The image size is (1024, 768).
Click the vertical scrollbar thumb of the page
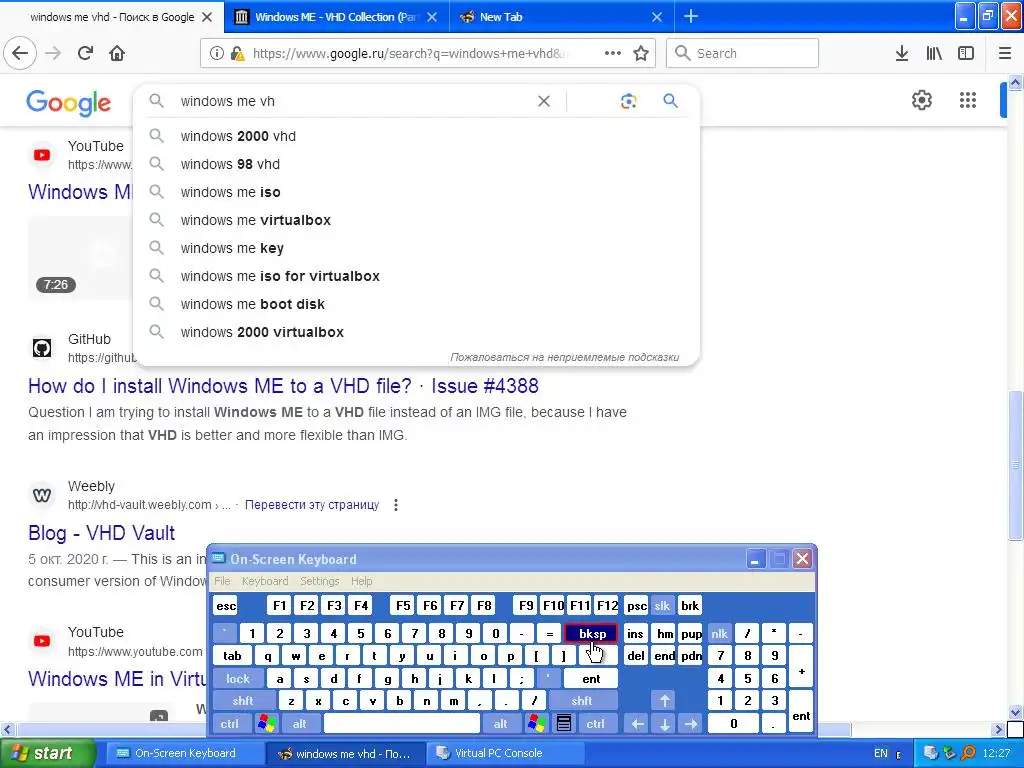point(1015,465)
